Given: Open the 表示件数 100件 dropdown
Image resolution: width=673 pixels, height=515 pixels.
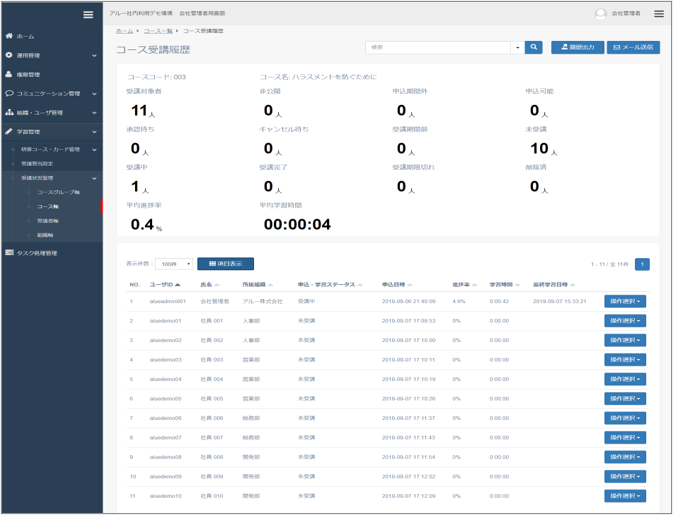Looking at the screenshot, I should [174, 264].
